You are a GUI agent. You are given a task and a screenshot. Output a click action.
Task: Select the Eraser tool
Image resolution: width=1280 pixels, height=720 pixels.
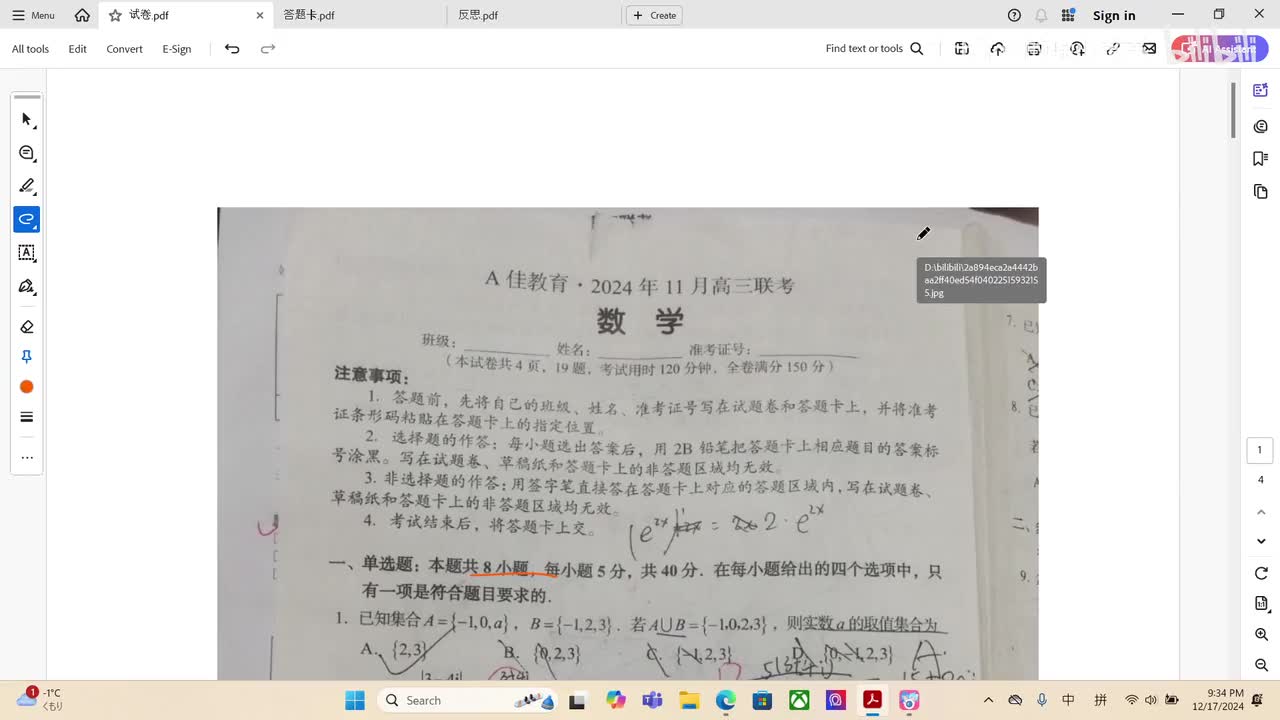[x=27, y=327]
